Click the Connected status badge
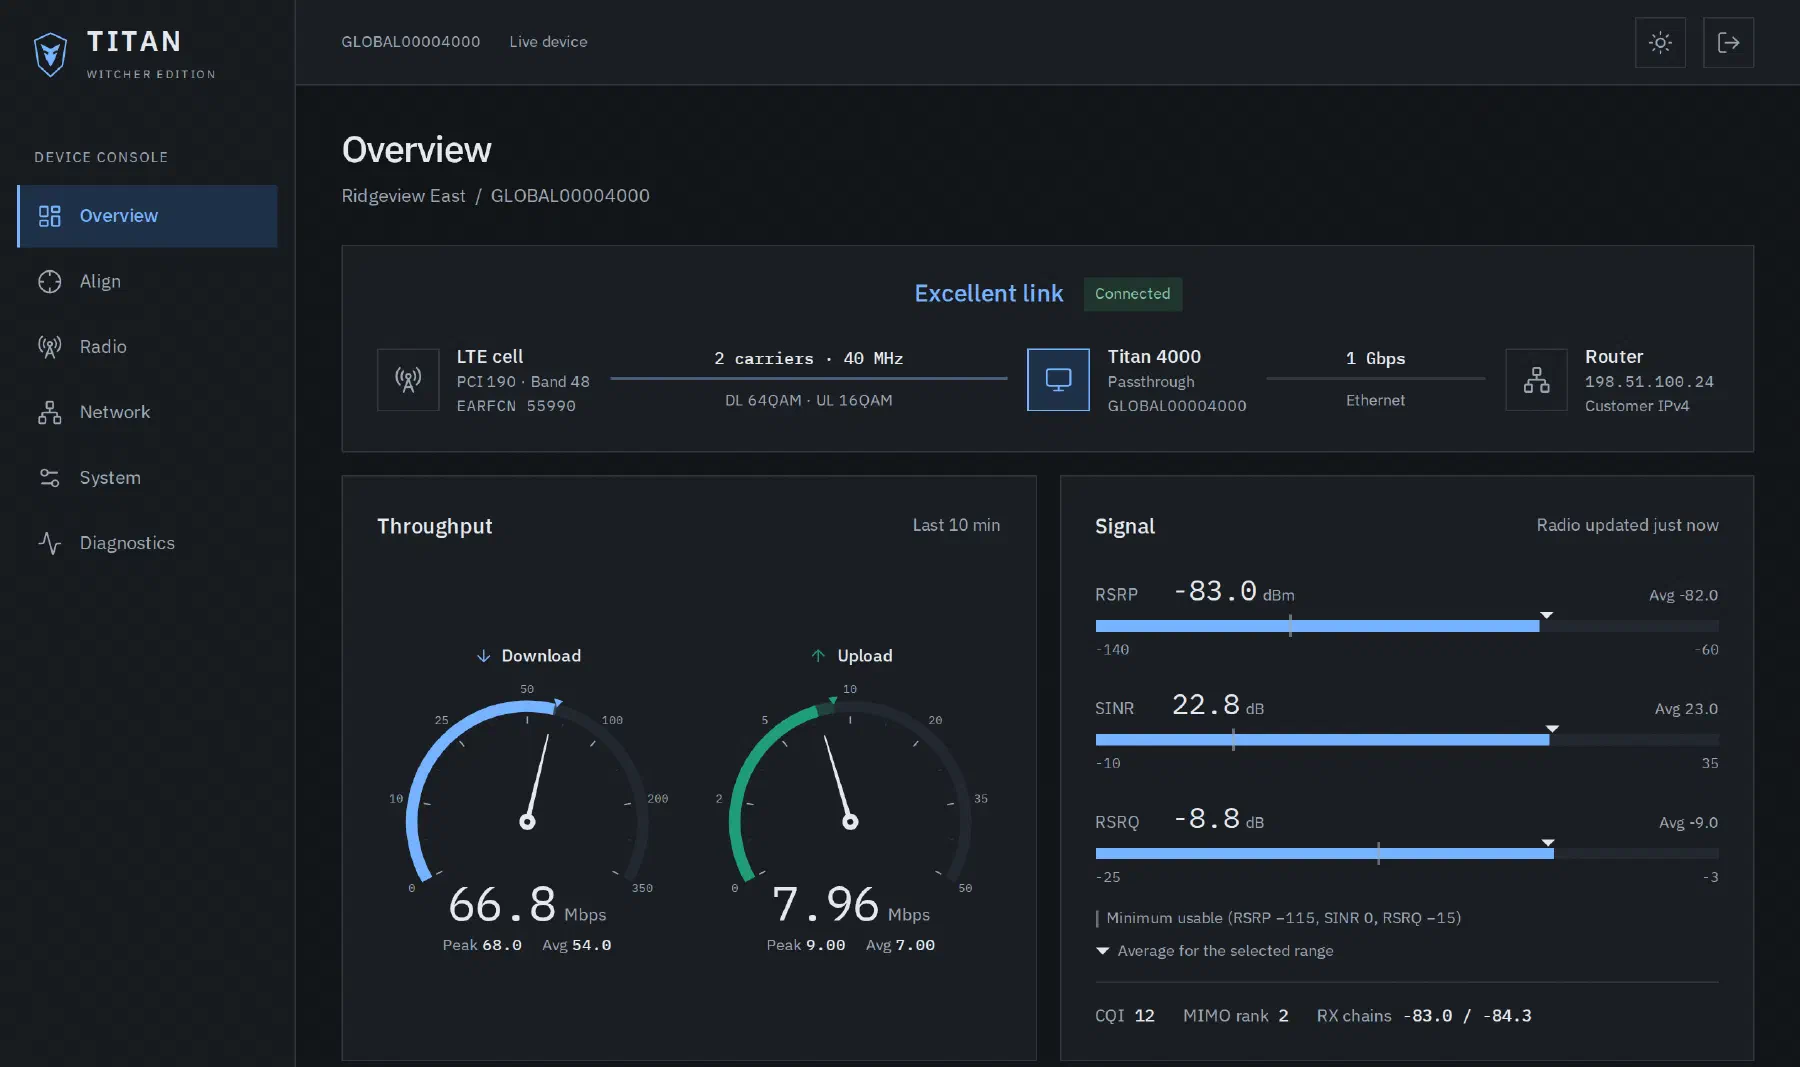 [1132, 294]
